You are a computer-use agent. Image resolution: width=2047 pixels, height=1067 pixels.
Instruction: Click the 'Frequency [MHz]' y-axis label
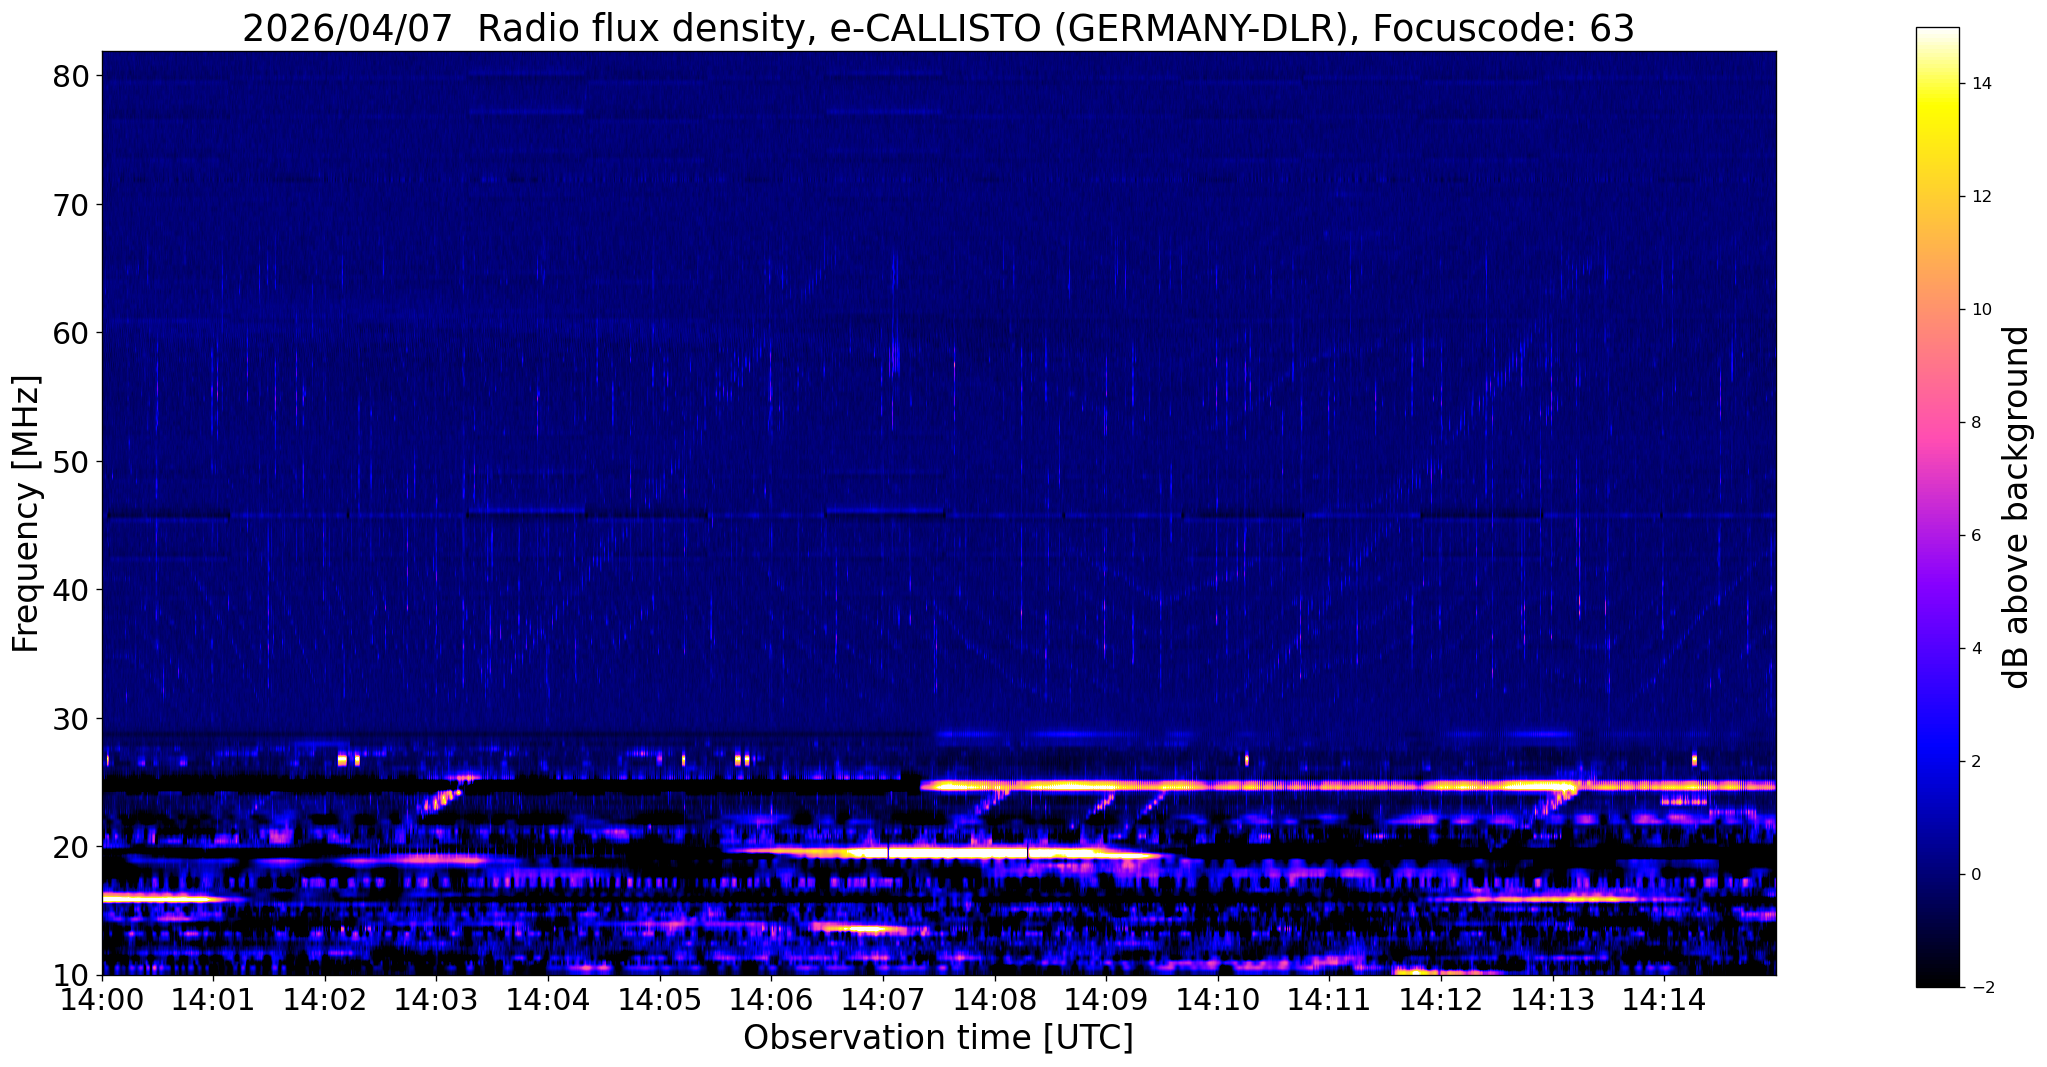[x=26, y=513]
